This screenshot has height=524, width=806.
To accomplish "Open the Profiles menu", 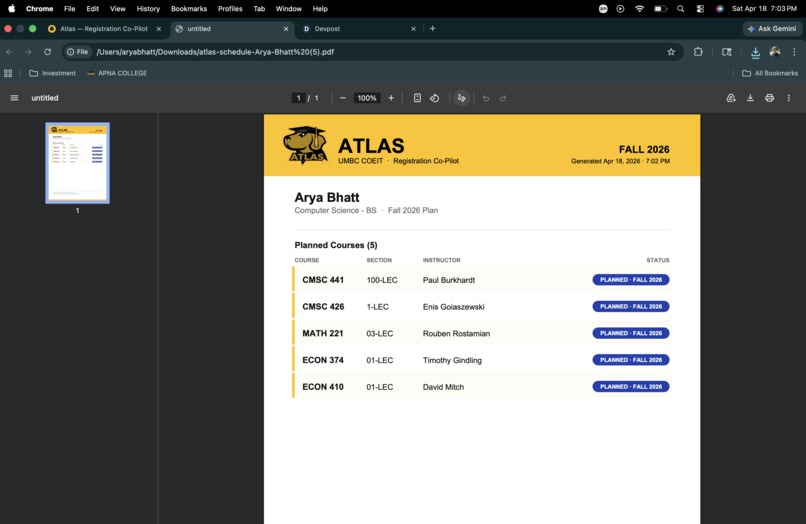I will [230, 9].
